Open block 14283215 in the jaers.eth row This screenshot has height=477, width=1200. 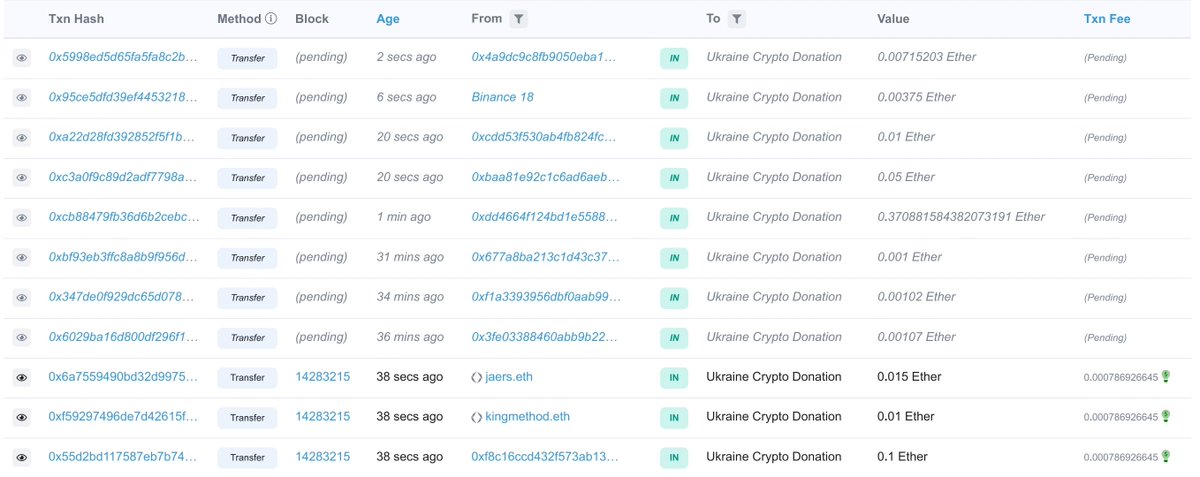[x=323, y=377]
